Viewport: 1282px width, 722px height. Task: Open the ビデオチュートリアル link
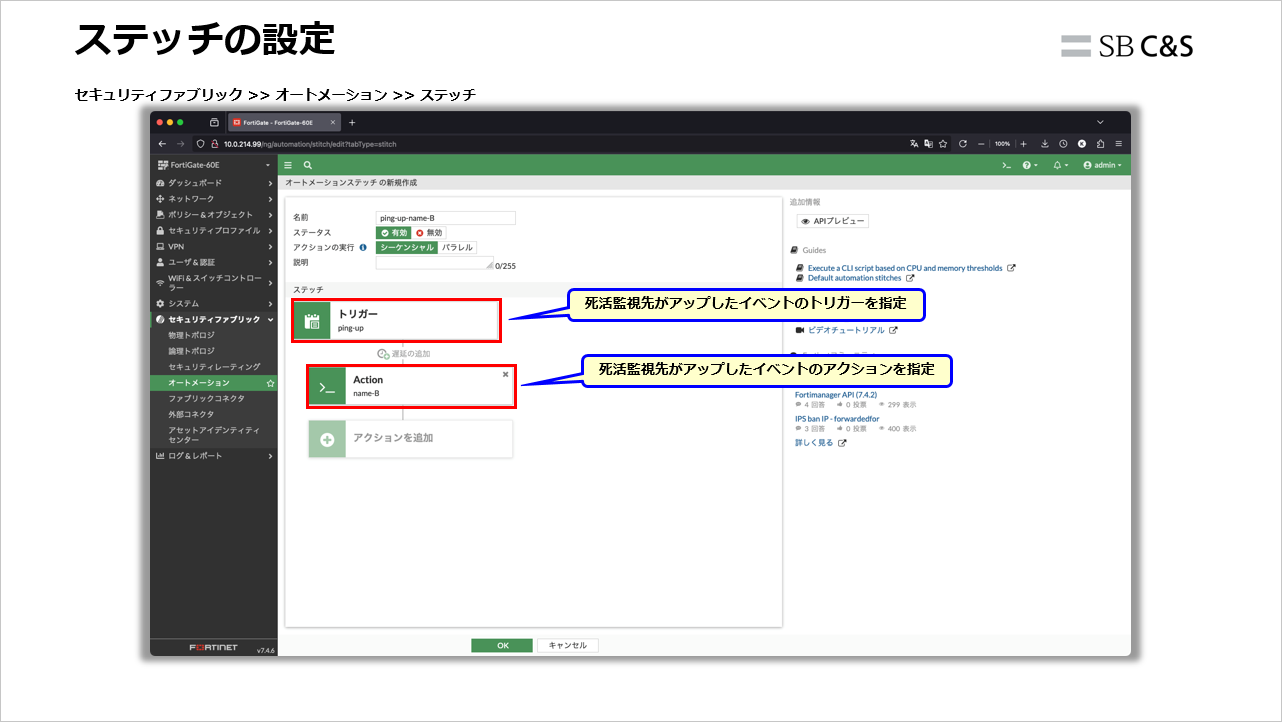tap(847, 330)
